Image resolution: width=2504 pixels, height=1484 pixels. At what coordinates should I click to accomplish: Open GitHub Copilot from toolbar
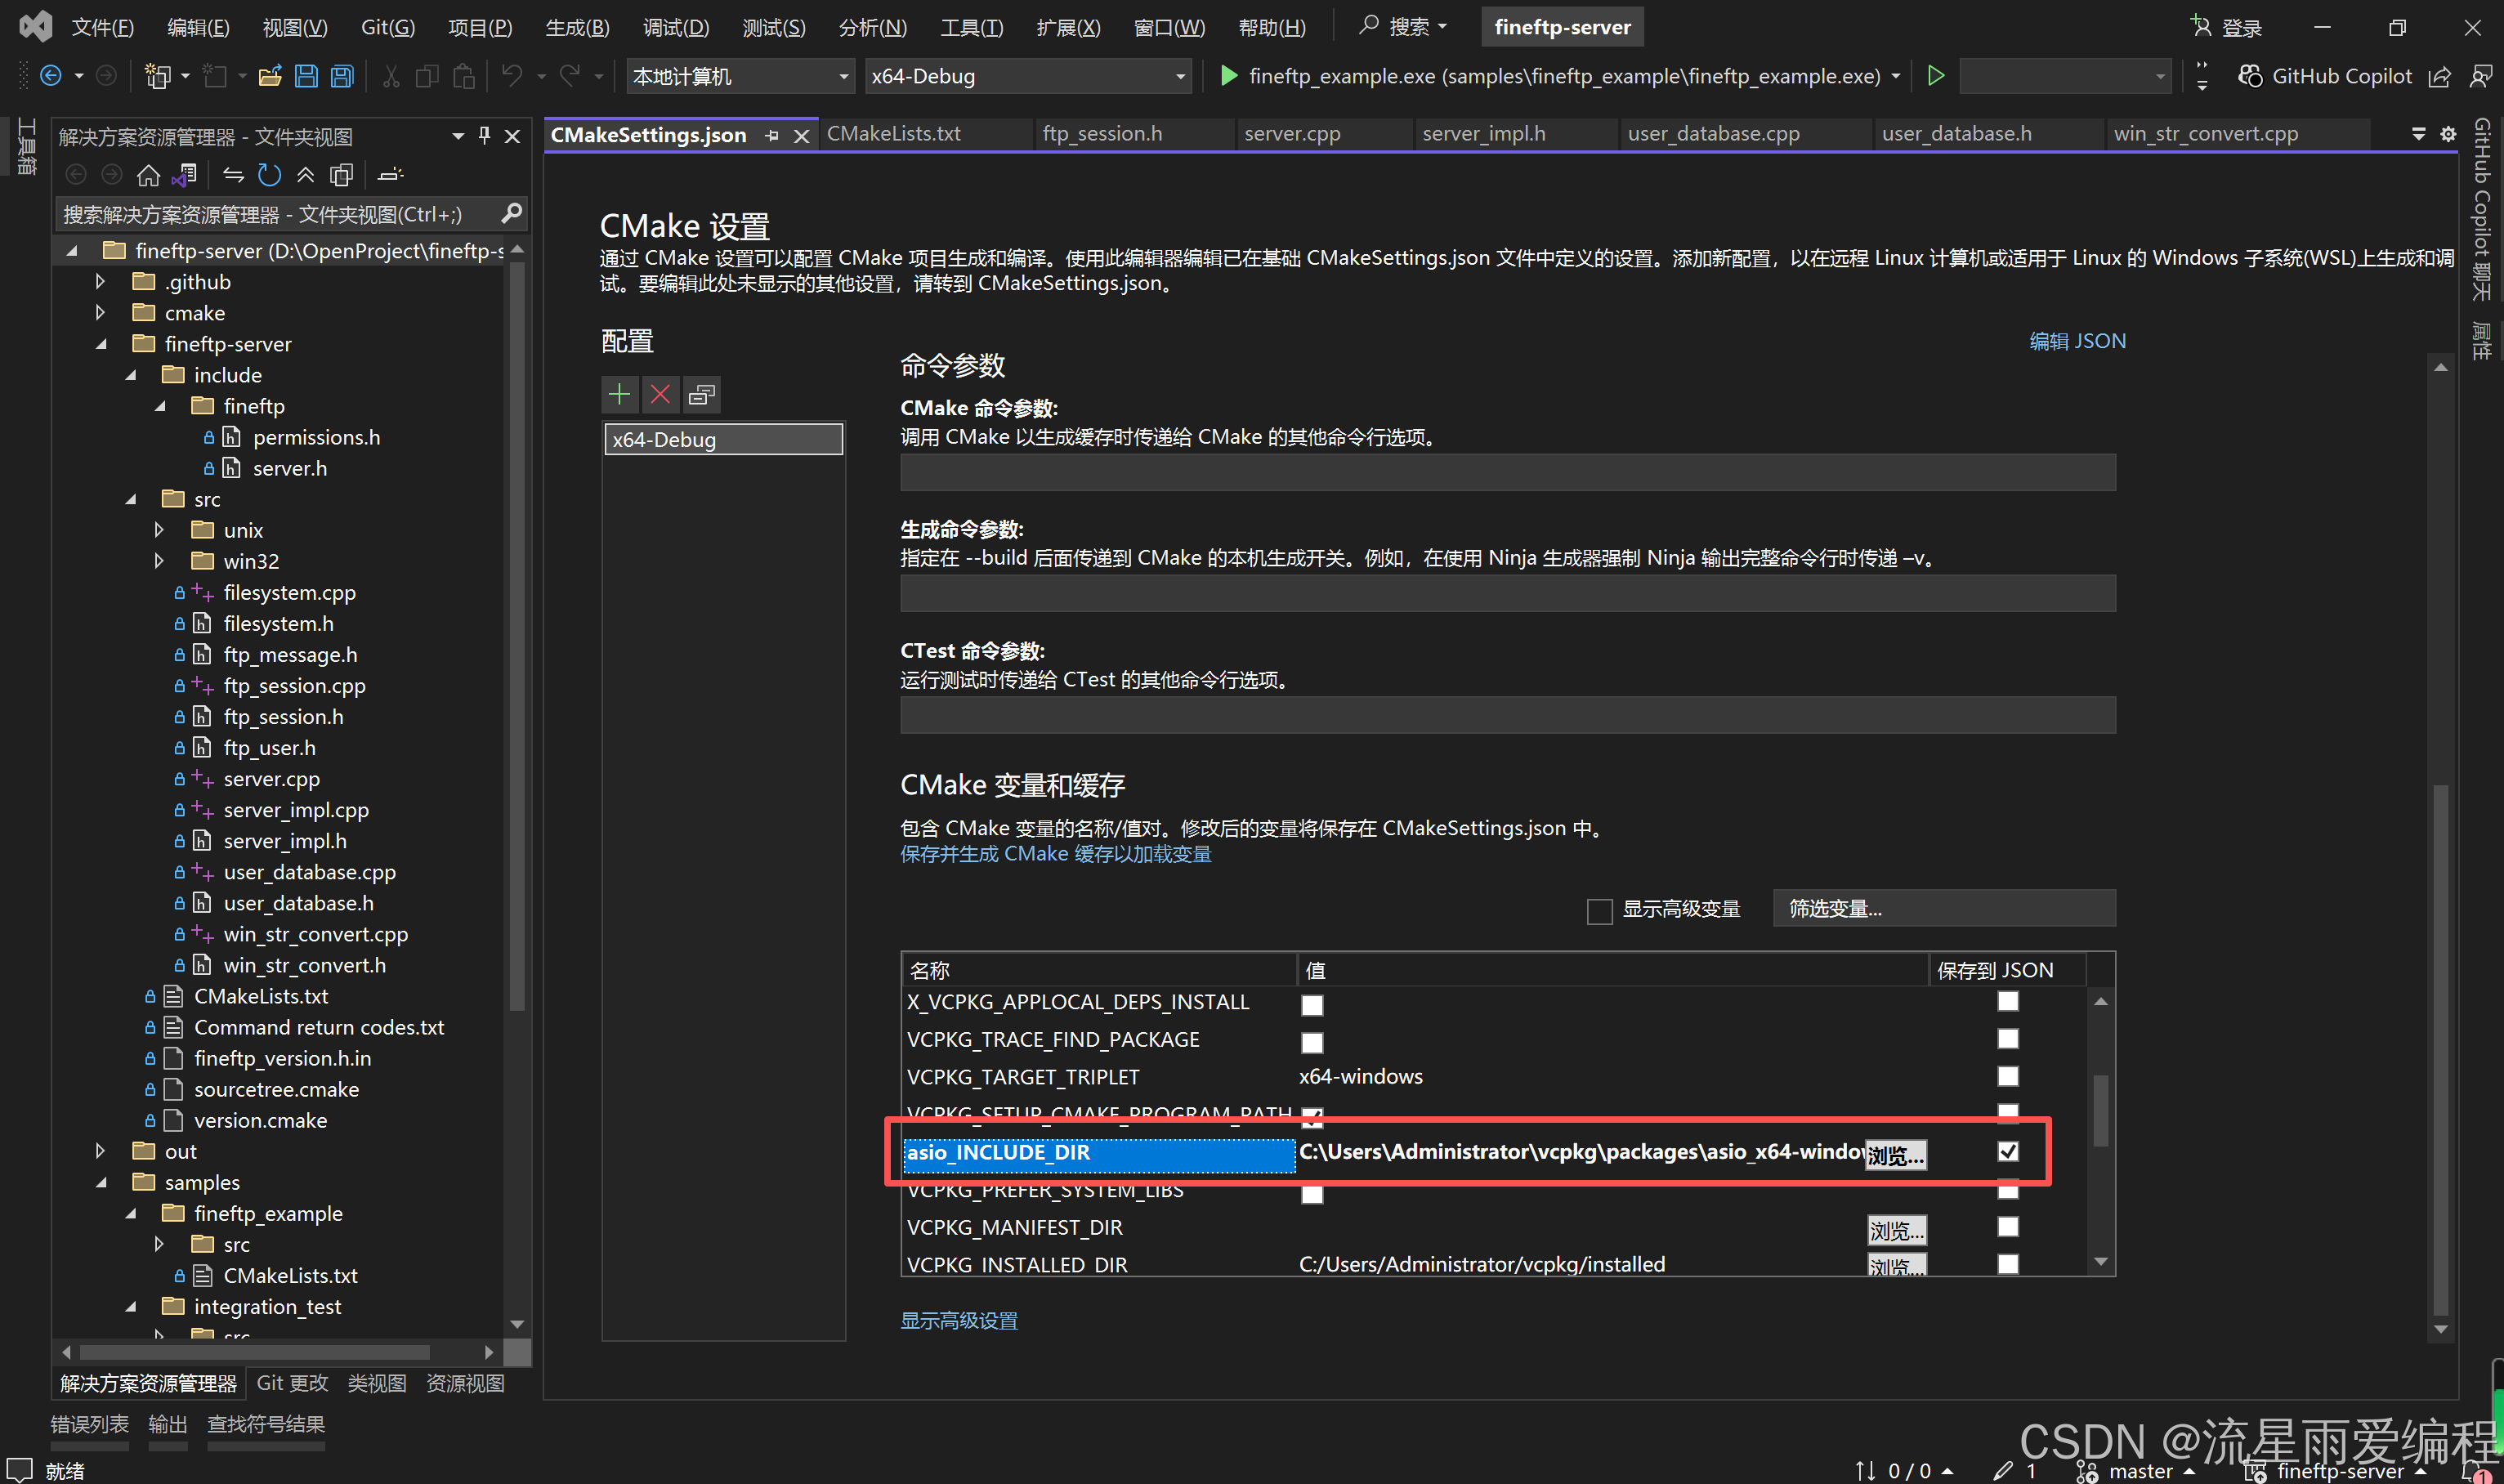tap(2325, 76)
